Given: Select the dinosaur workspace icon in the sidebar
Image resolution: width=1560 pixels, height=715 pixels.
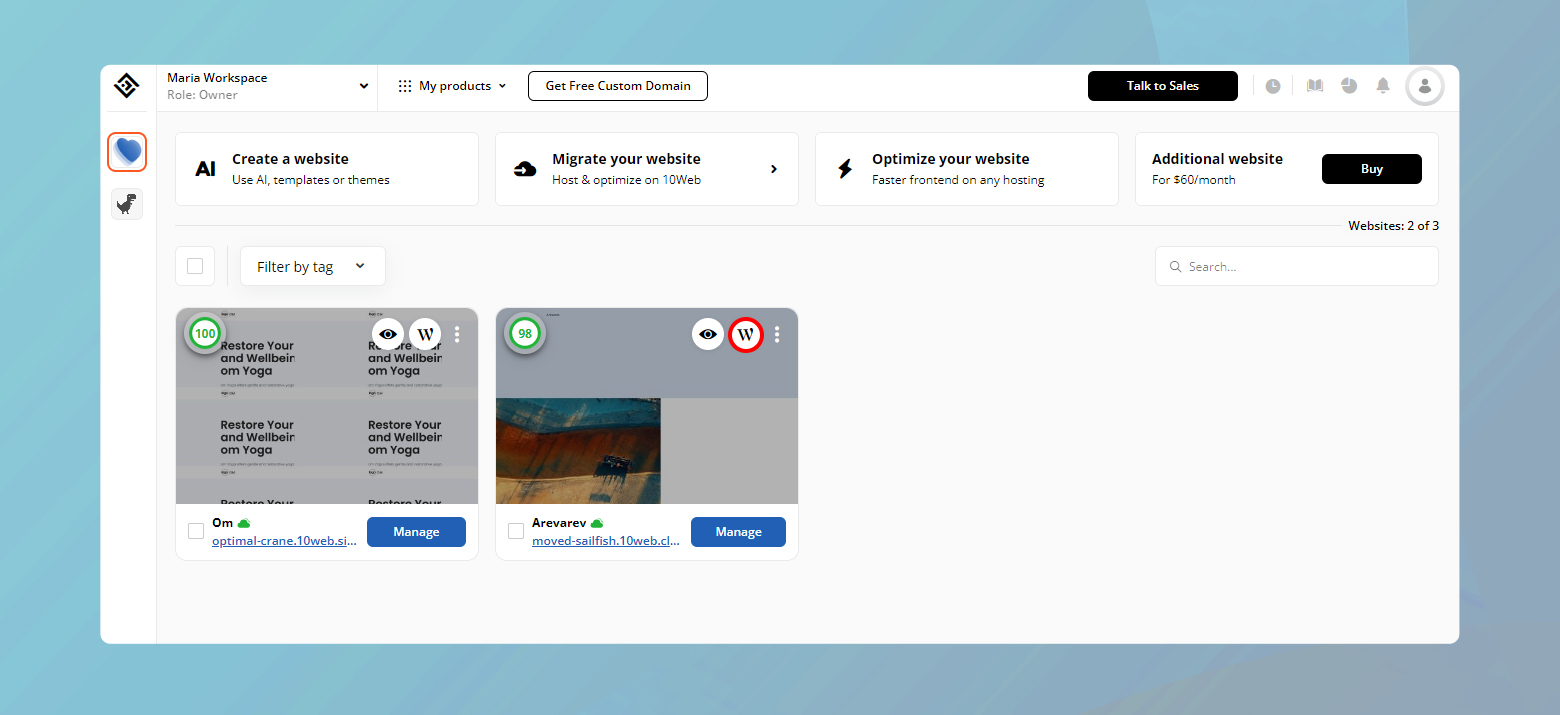Looking at the screenshot, I should click(127, 204).
